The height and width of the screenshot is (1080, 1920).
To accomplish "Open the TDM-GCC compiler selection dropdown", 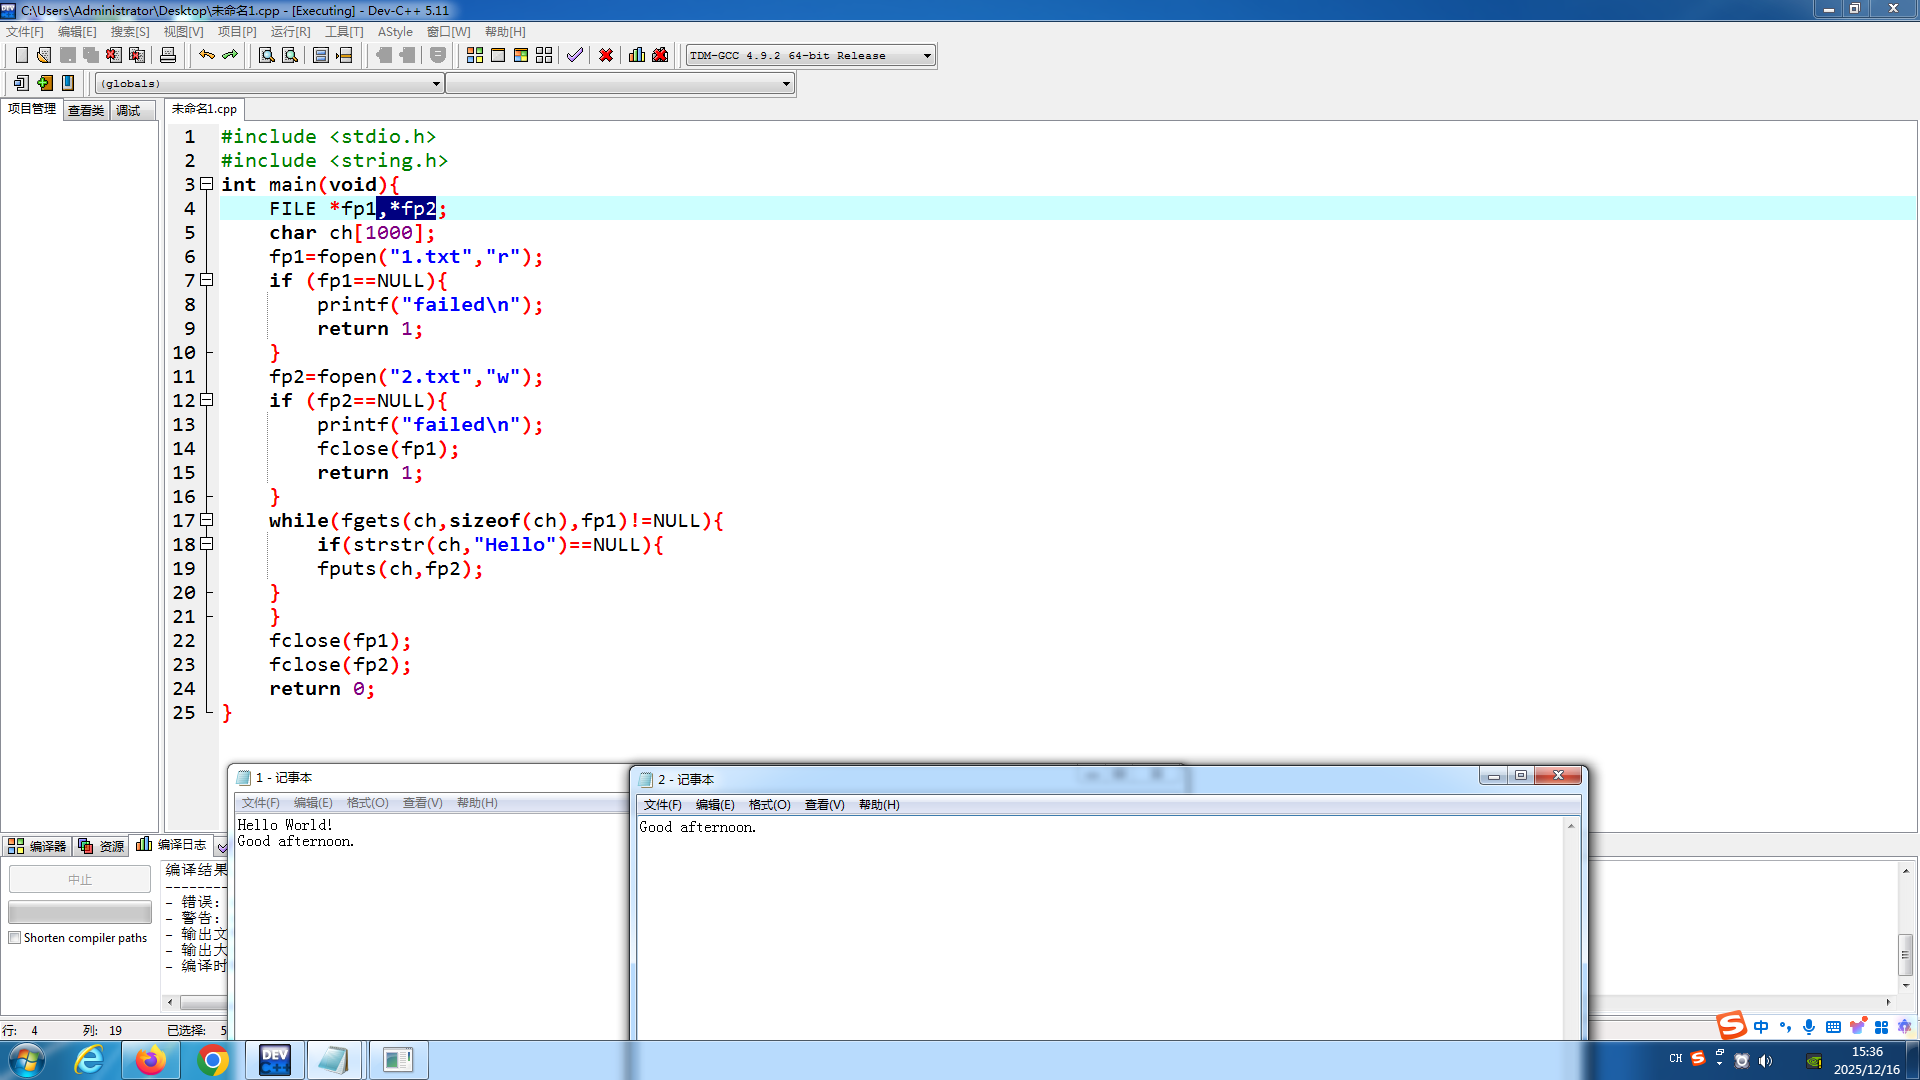I will pyautogui.click(x=927, y=56).
